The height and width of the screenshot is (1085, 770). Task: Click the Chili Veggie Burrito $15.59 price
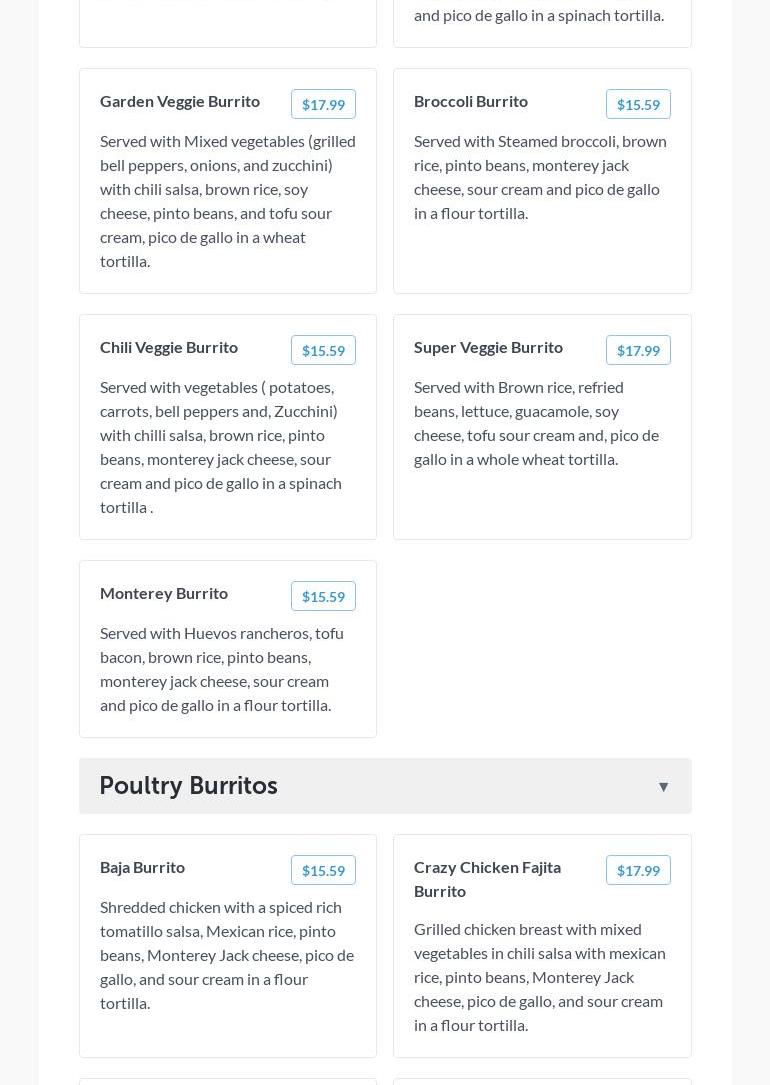323,350
